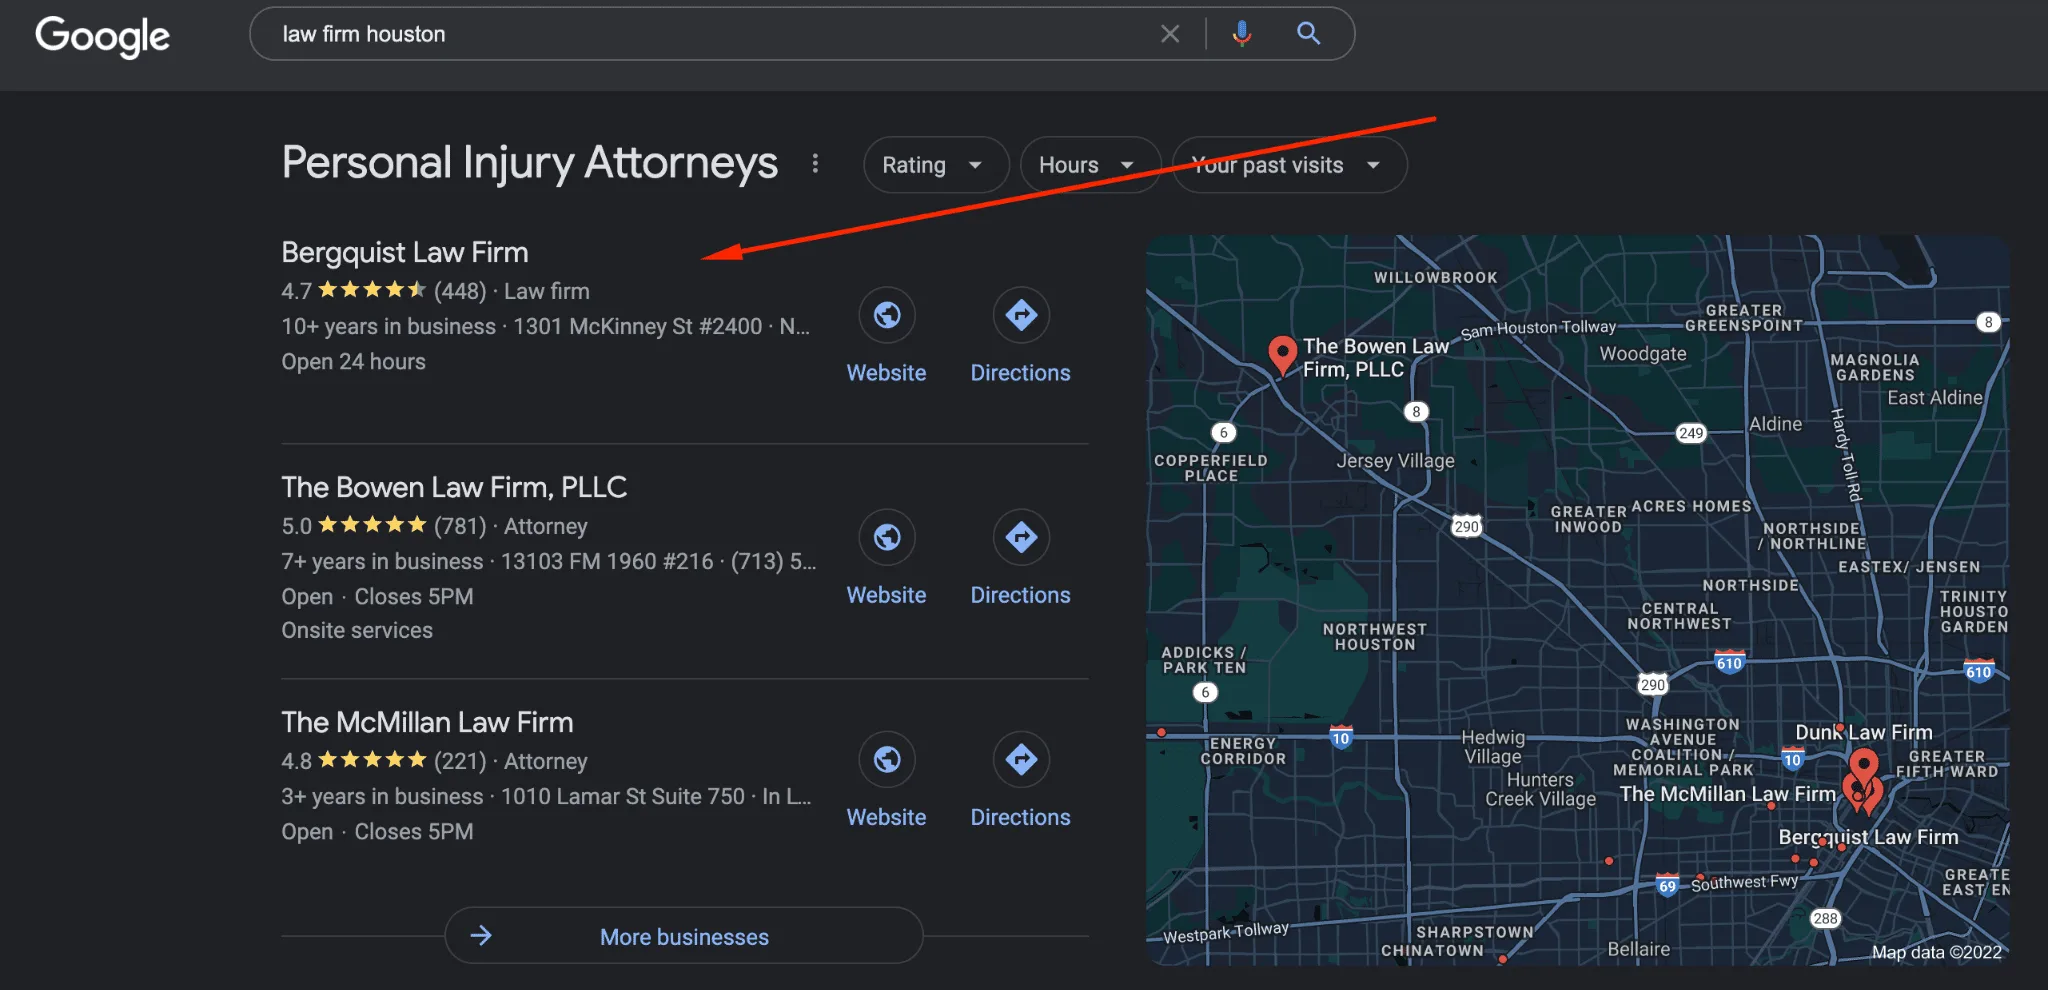Click Personal Injury Attorneys heading
This screenshot has height=990, width=2048.
click(x=530, y=162)
